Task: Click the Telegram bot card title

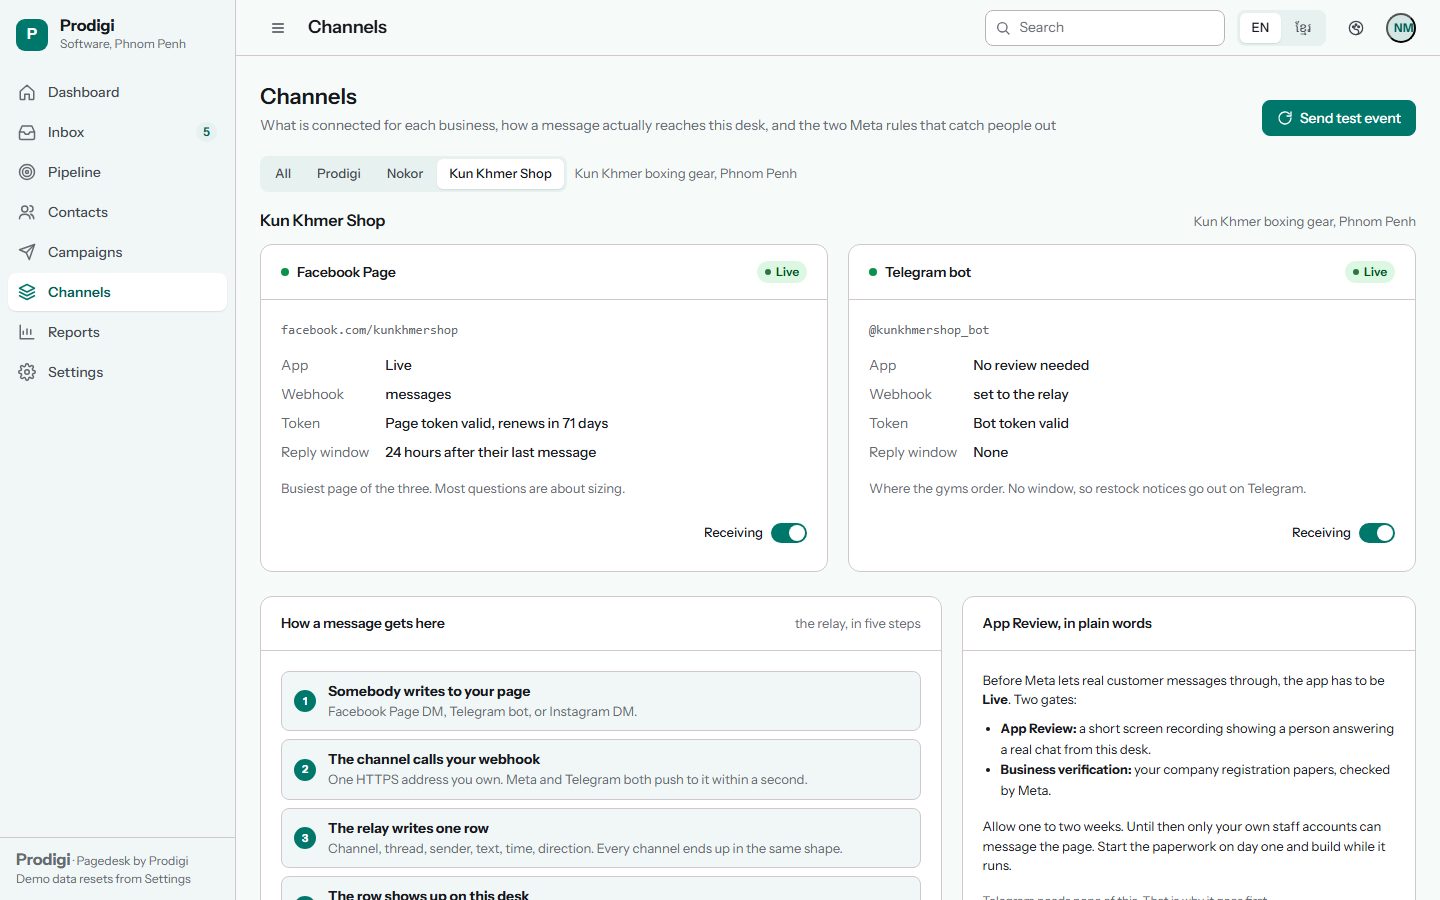Action: [928, 272]
